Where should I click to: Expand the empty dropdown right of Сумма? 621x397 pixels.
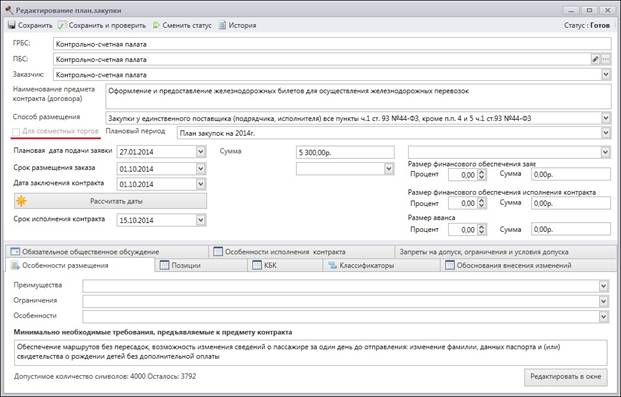click(606, 152)
